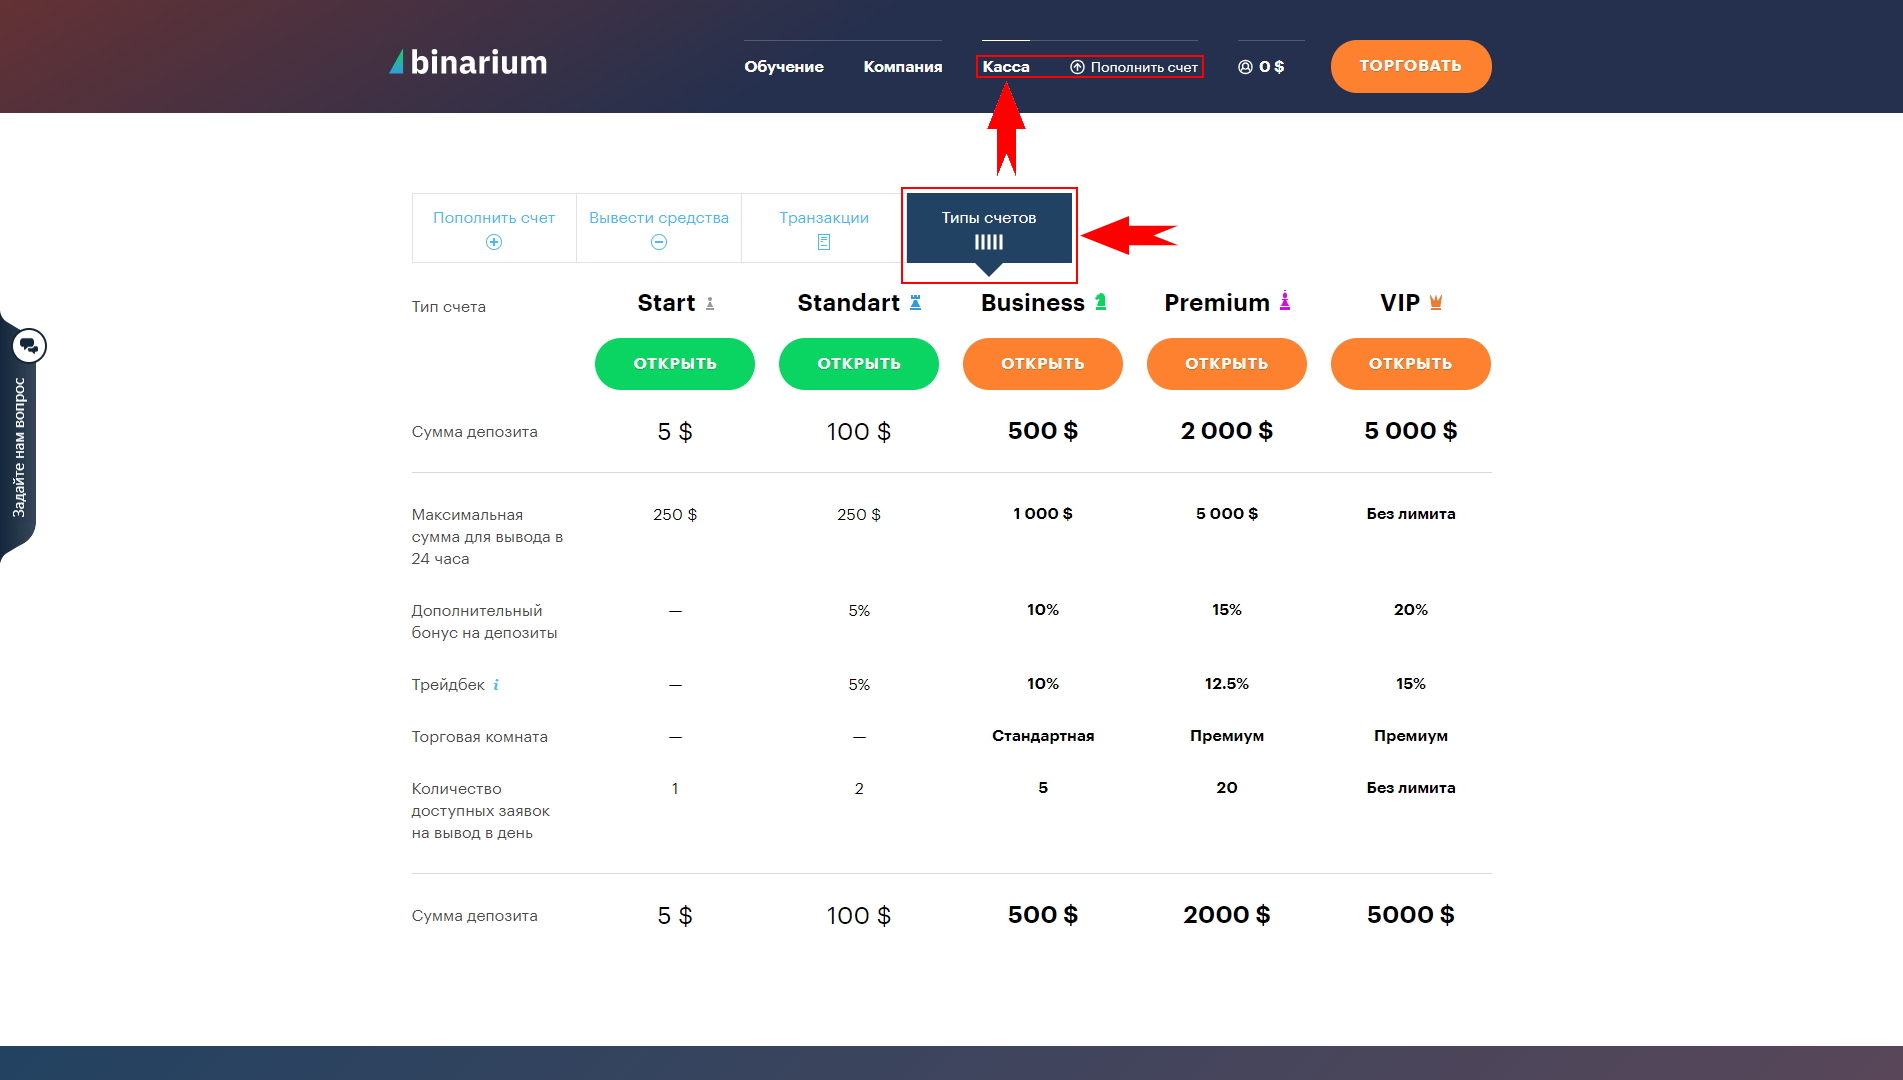
Task: Open the Транзакции tab
Action: [x=824, y=228]
